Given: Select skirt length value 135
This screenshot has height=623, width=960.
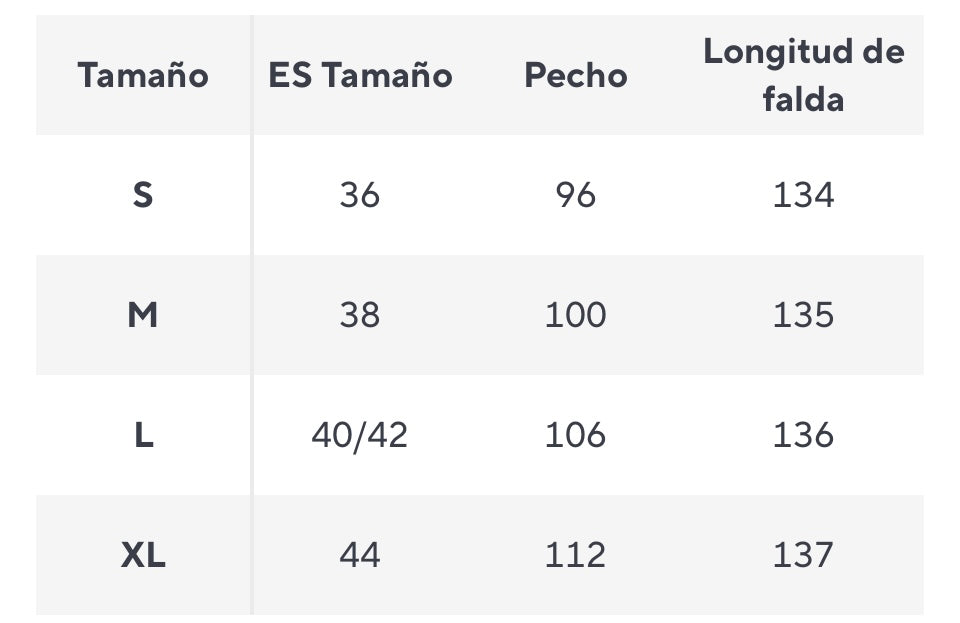Looking at the screenshot, I should [803, 315].
